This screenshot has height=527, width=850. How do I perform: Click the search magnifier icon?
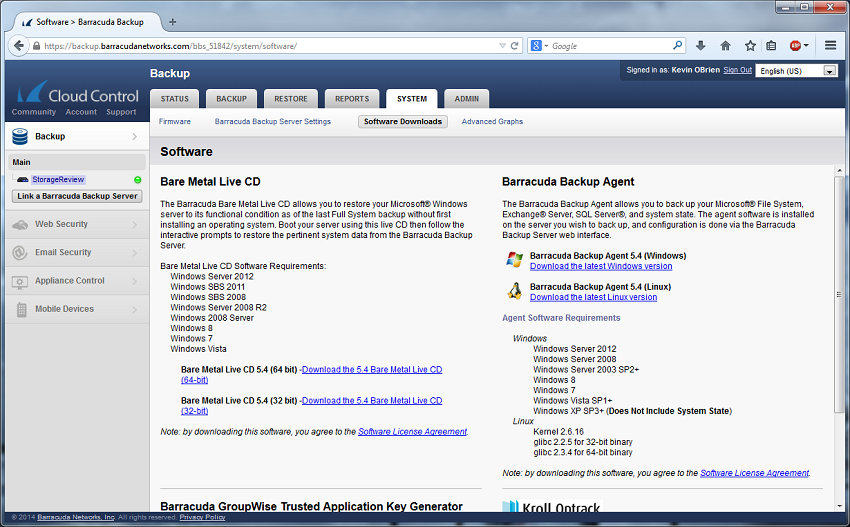point(678,46)
